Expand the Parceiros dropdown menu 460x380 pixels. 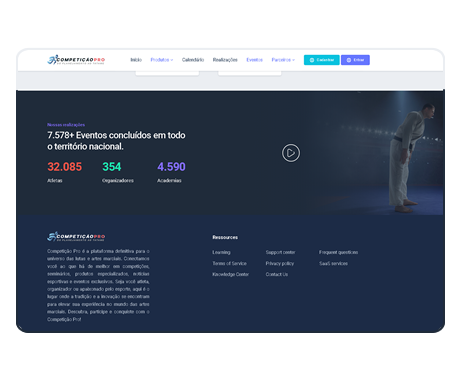pos(283,60)
